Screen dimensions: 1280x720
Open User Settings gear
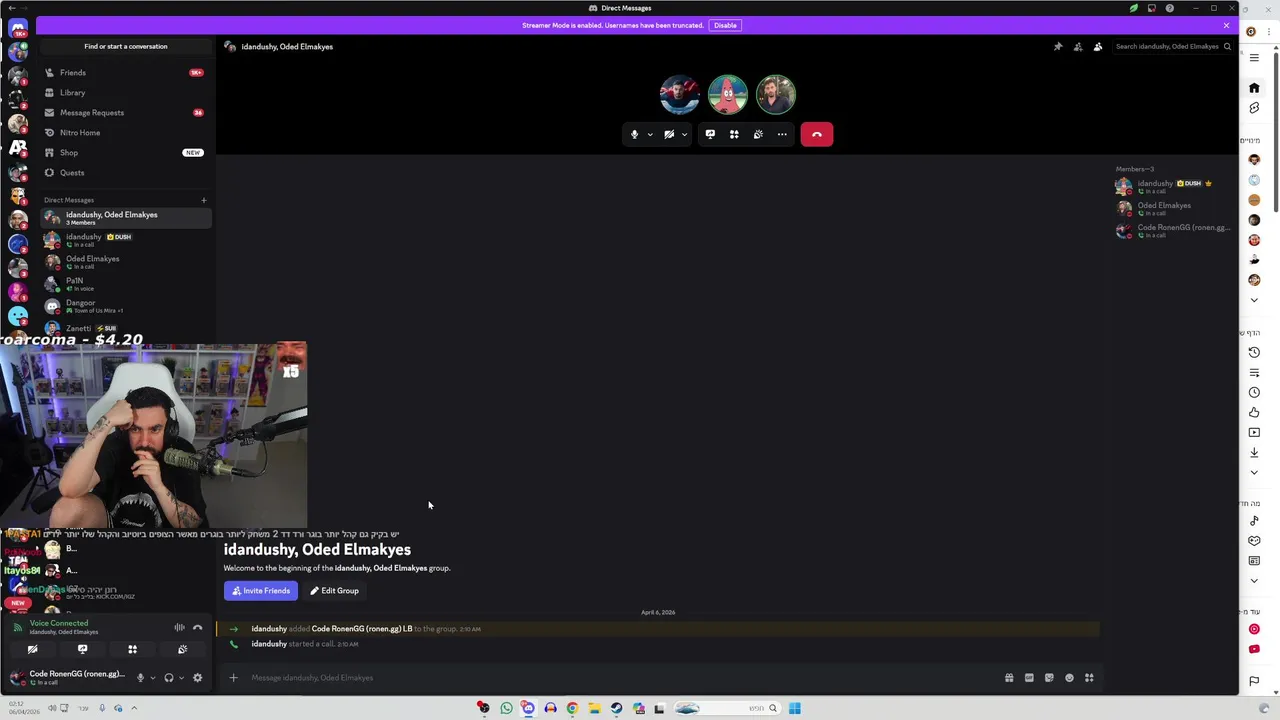[x=197, y=678]
